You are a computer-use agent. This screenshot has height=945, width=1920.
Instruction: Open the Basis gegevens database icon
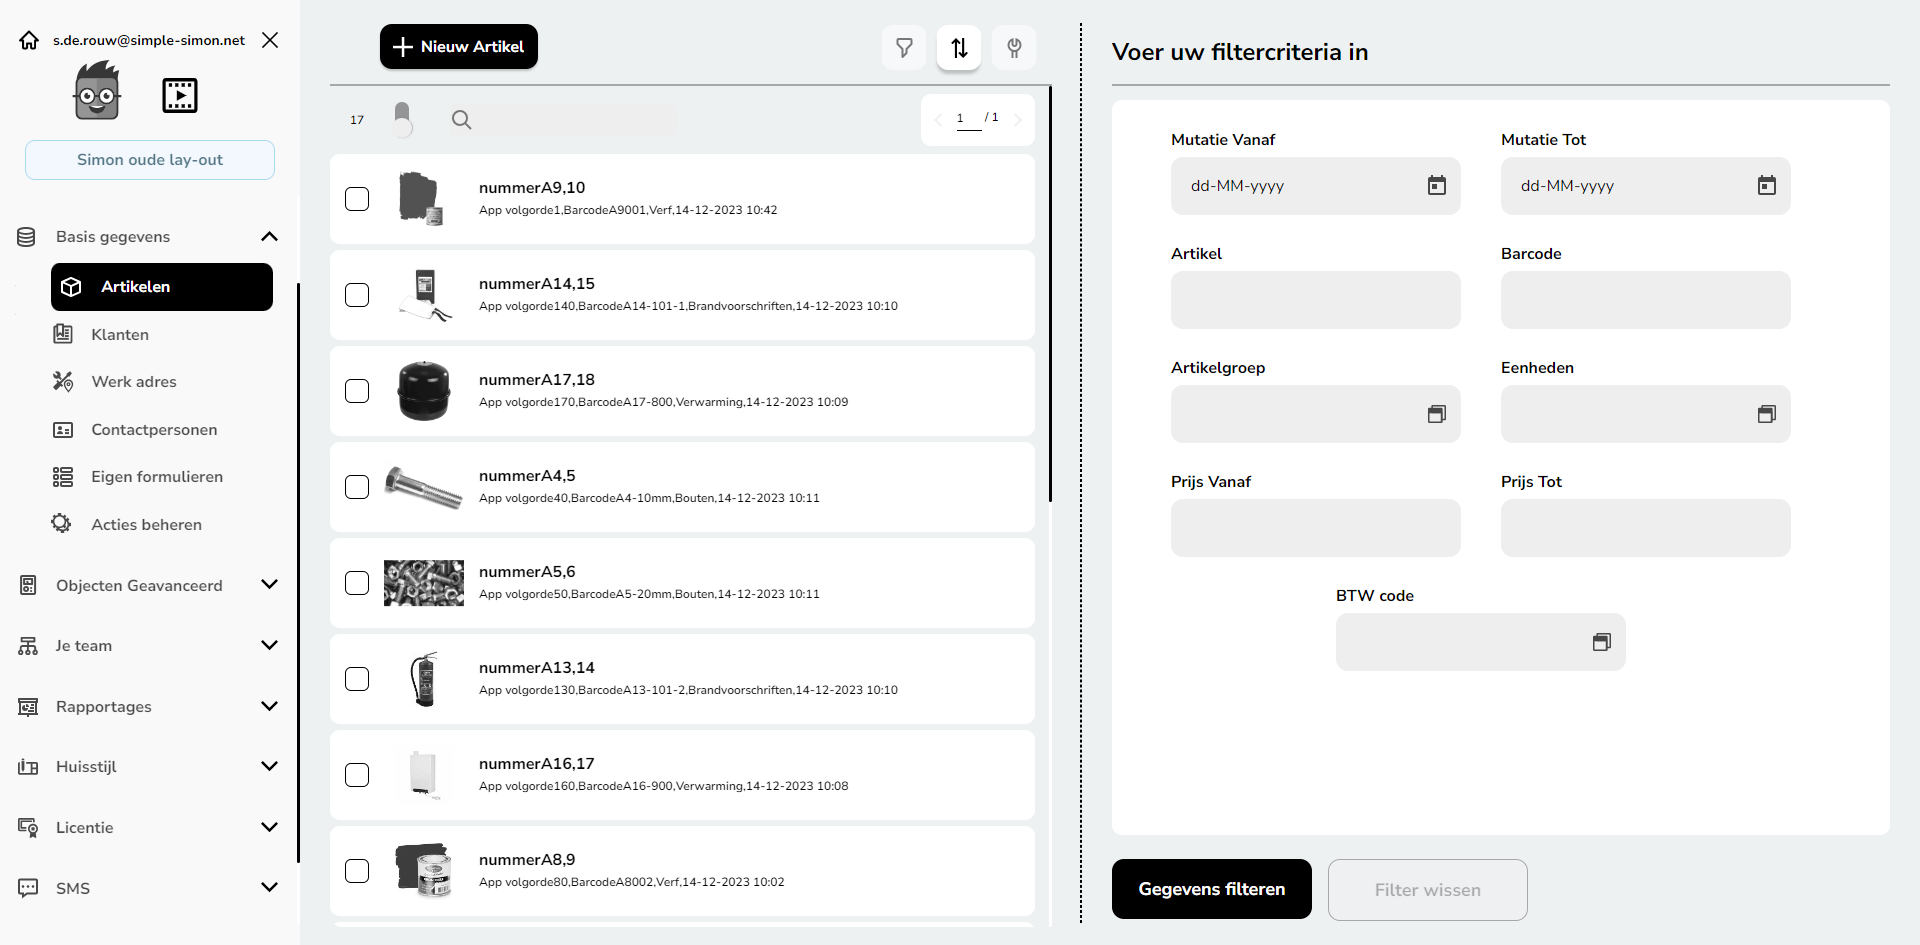27,237
